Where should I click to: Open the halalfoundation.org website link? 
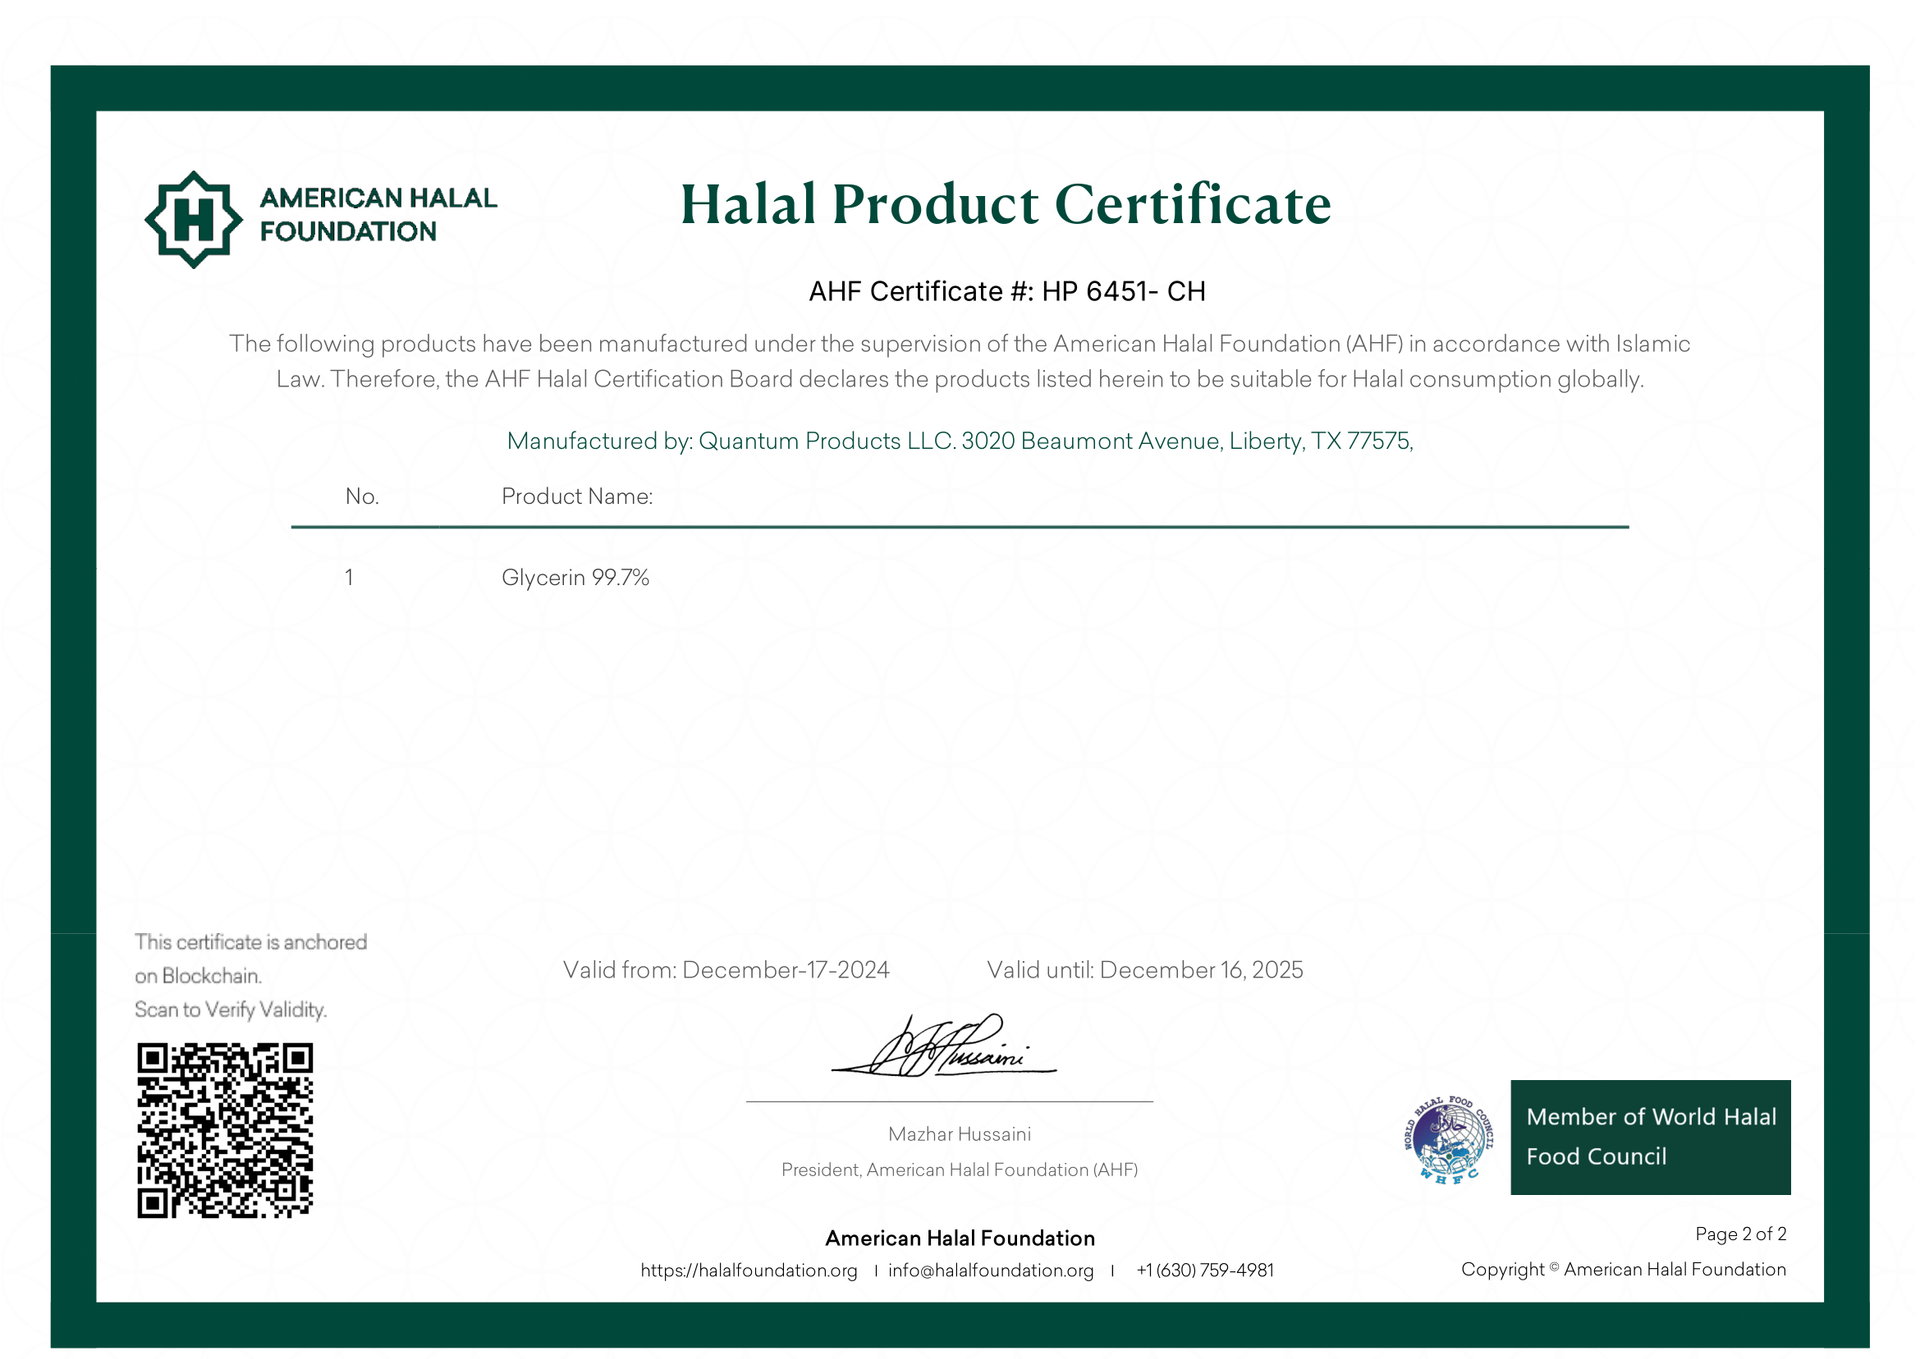pyautogui.click(x=749, y=1270)
